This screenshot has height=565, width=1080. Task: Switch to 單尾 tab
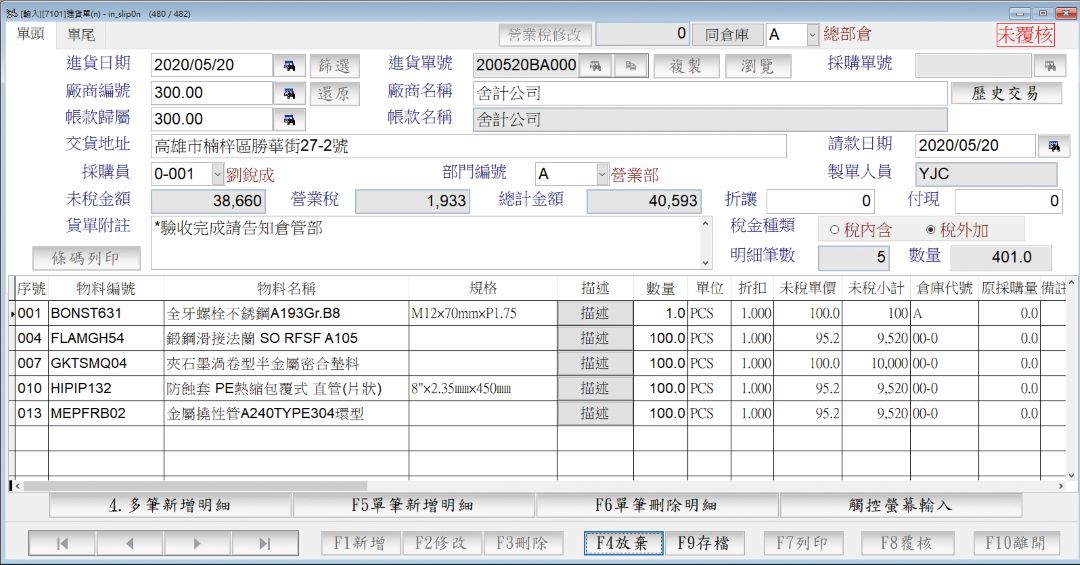point(81,34)
